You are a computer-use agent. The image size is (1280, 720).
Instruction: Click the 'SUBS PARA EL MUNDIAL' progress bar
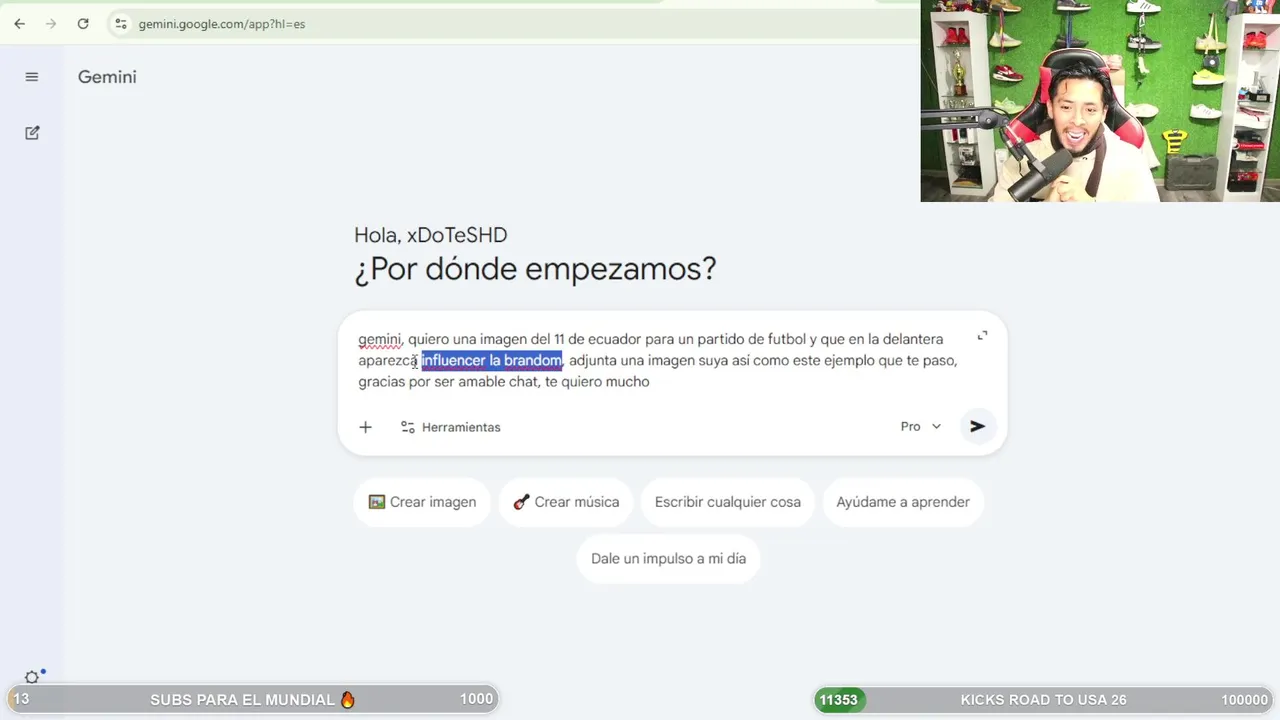coord(253,699)
